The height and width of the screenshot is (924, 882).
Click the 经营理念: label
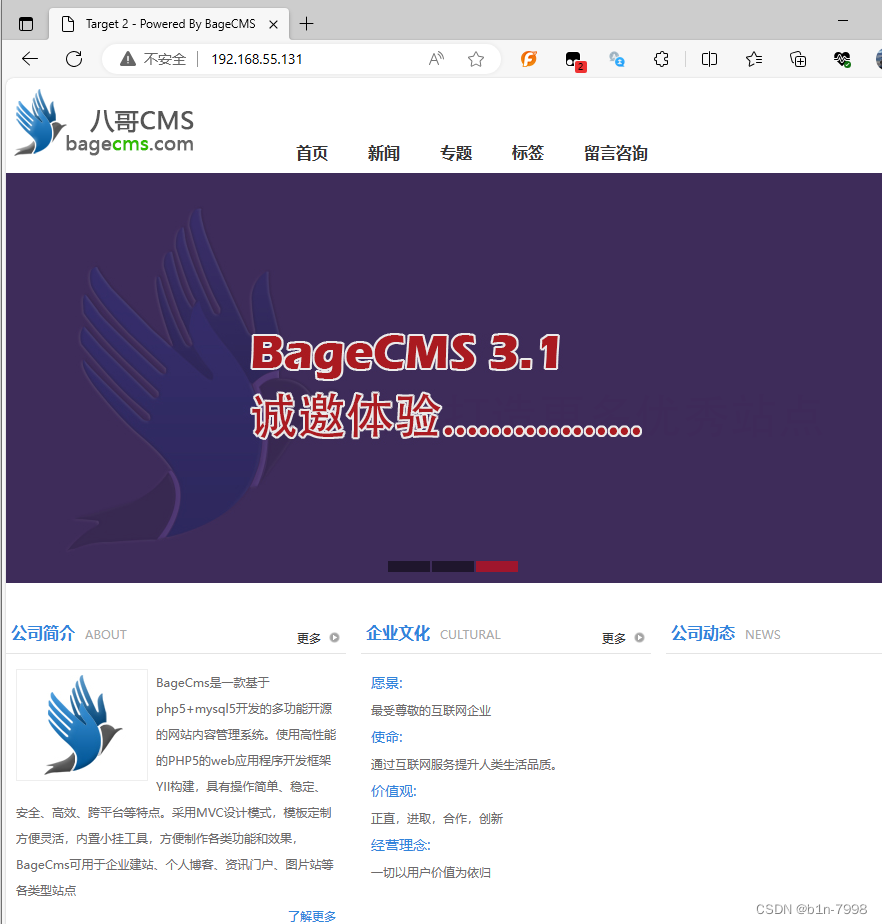click(x=401, y=846)
